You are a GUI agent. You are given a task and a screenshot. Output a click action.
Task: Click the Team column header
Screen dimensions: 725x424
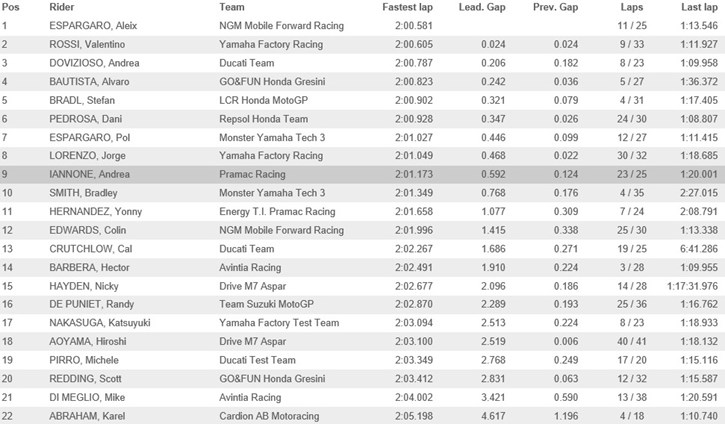click(x=232, y=7)
